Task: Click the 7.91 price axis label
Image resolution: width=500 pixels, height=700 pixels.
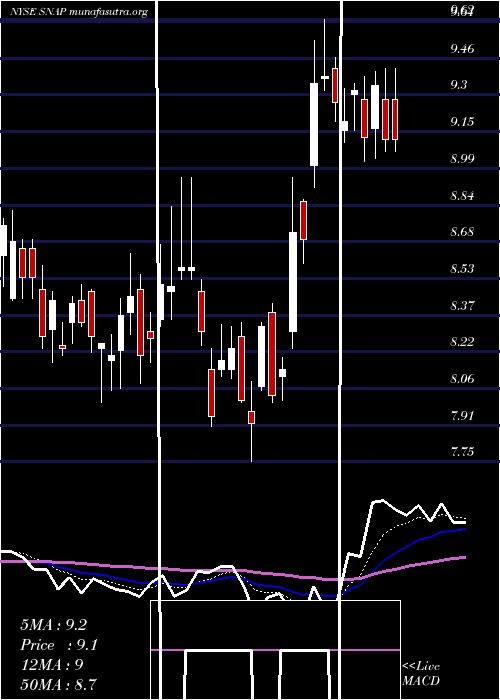Action: tap(462, 416)
